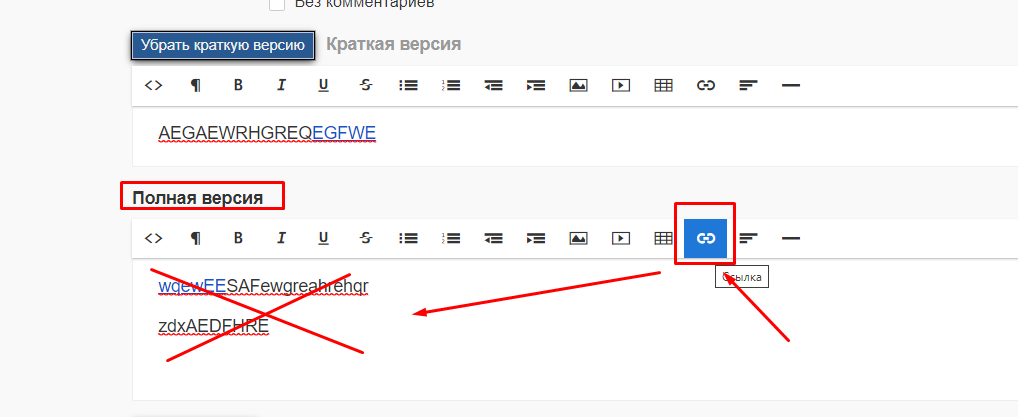
Task: Toggle italic in Краткая версия toolbar
Action: [281, 85]
